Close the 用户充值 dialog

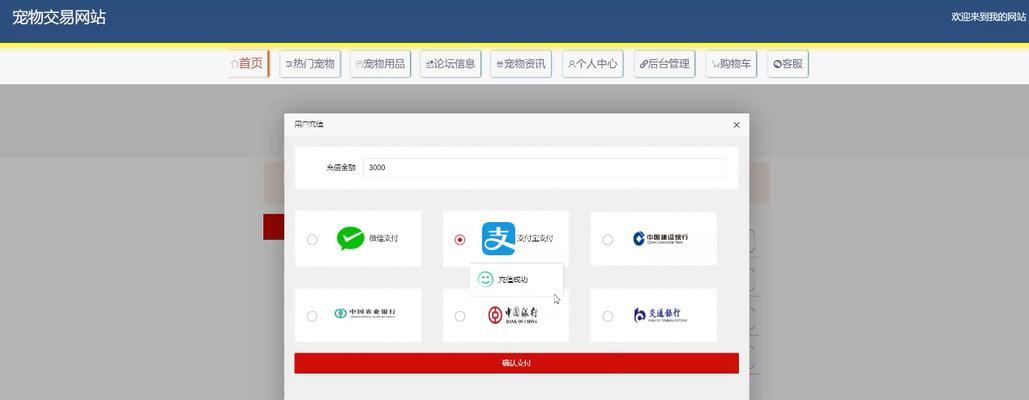pos(736,125)
